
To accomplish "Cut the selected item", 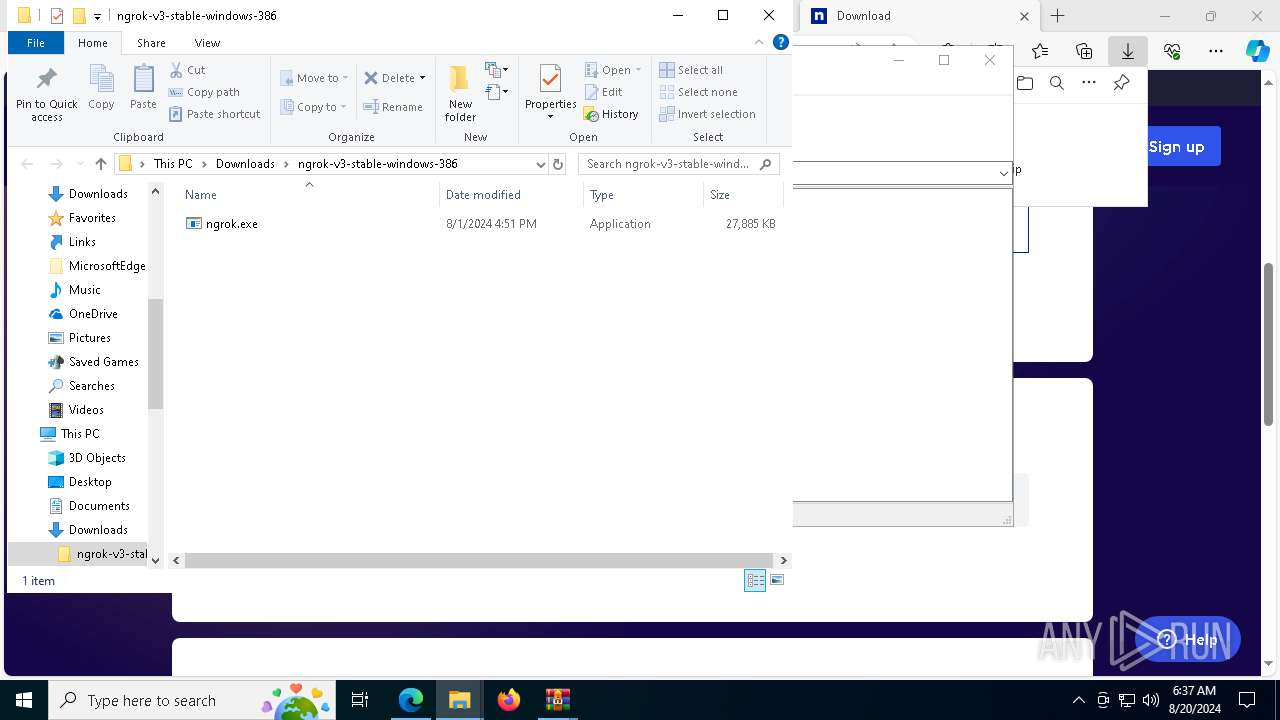I will click(187, 70).
